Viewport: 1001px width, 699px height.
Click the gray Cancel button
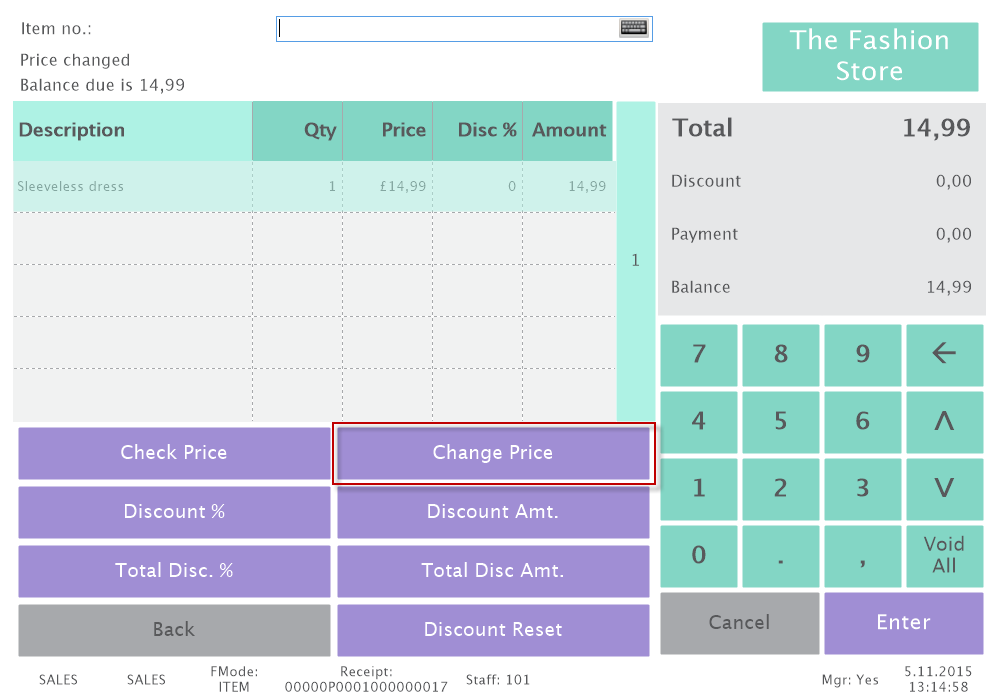(739, 623)
